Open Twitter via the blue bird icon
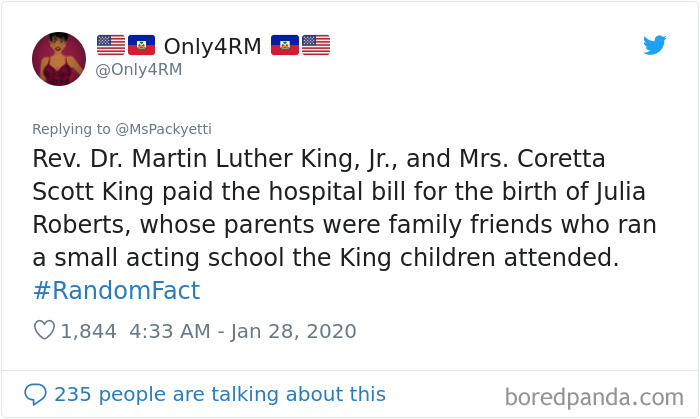 655,45
